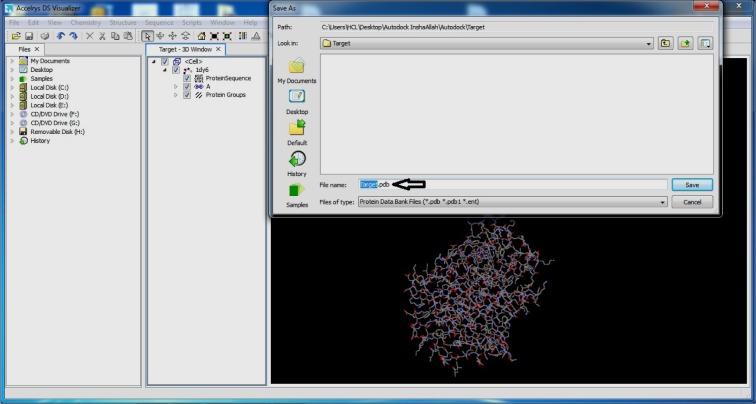The width and height of the screenshot is (756, 404).
Task: Click the Save disk toolbar icon
Action: point(30,35)
